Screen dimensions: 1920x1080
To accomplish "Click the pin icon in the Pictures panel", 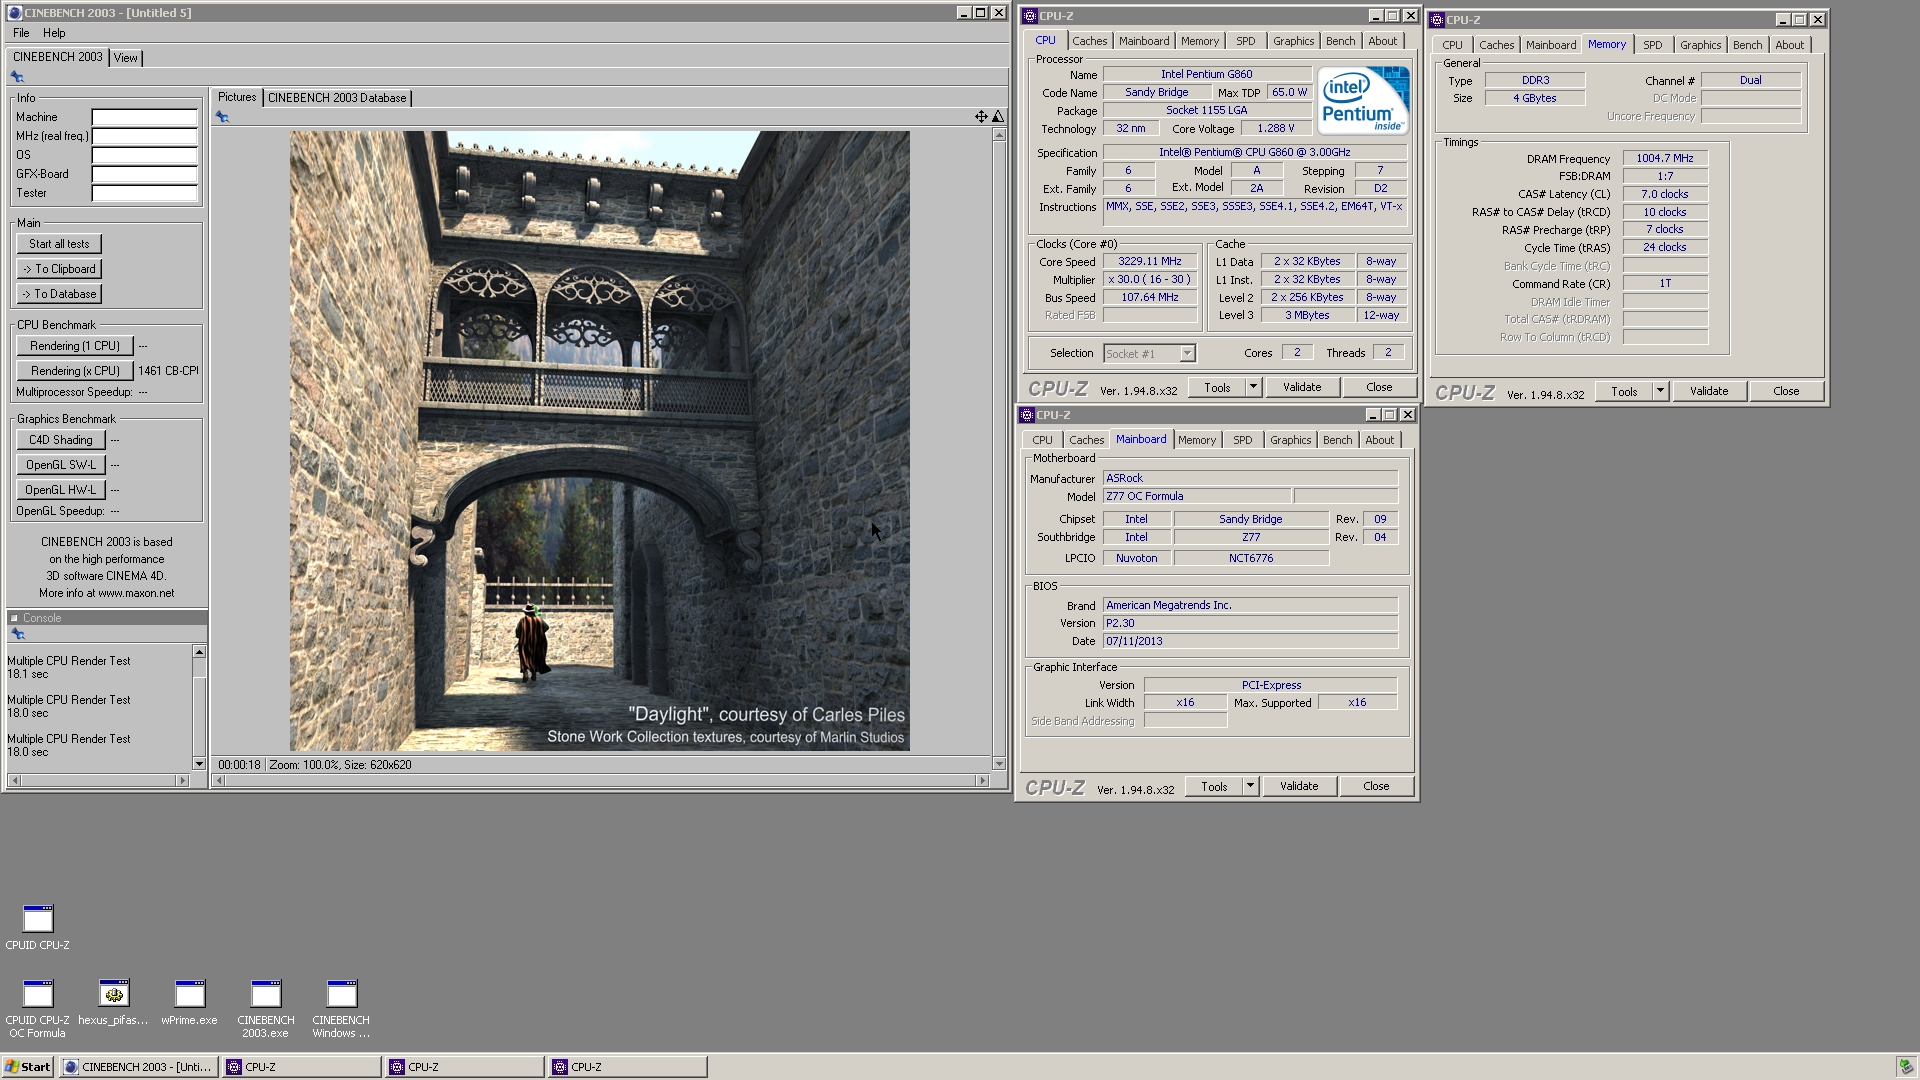I will click(222, 117).
